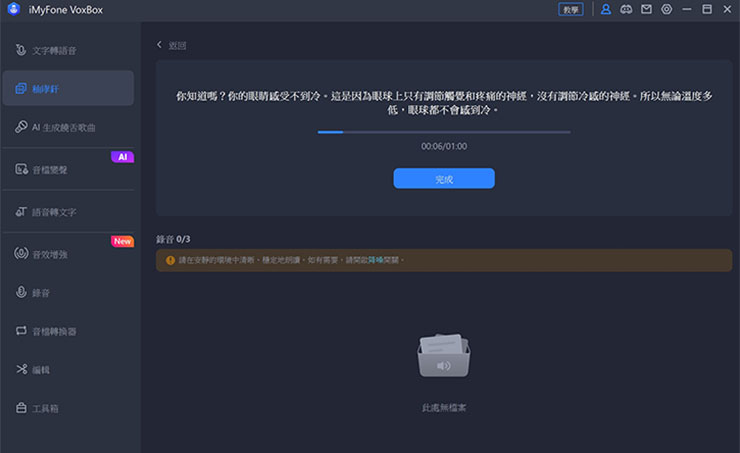Open settings via the circular target icon

pyautogui.click(x=666, y=9)
